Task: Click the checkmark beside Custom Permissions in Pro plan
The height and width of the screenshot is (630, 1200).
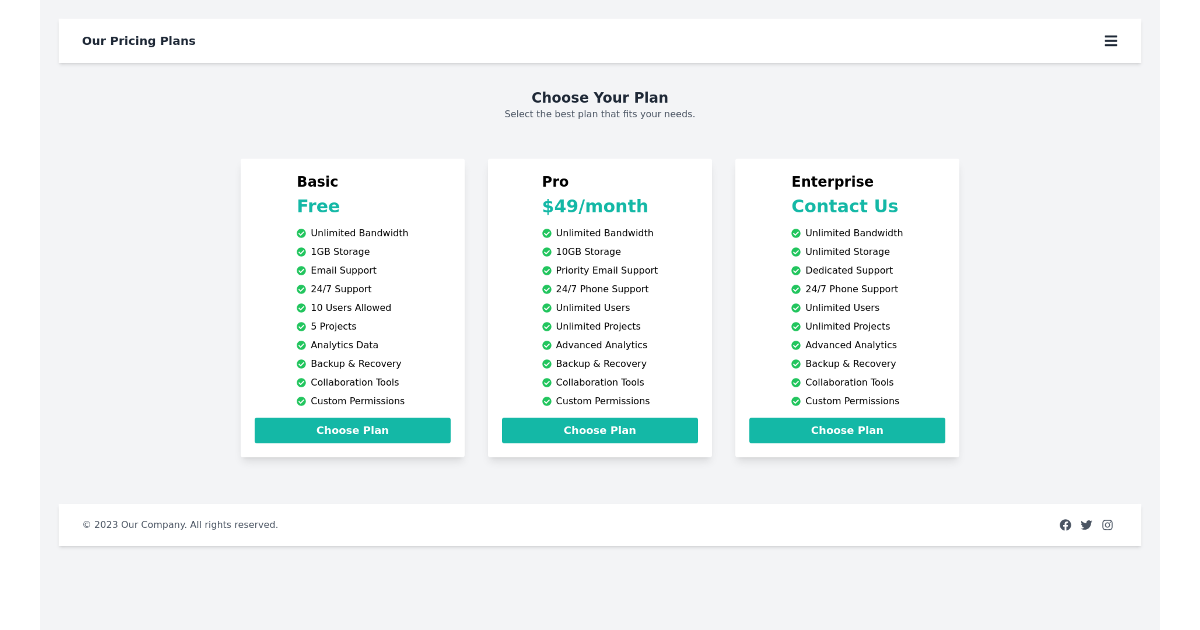Action: click(546, 400)
